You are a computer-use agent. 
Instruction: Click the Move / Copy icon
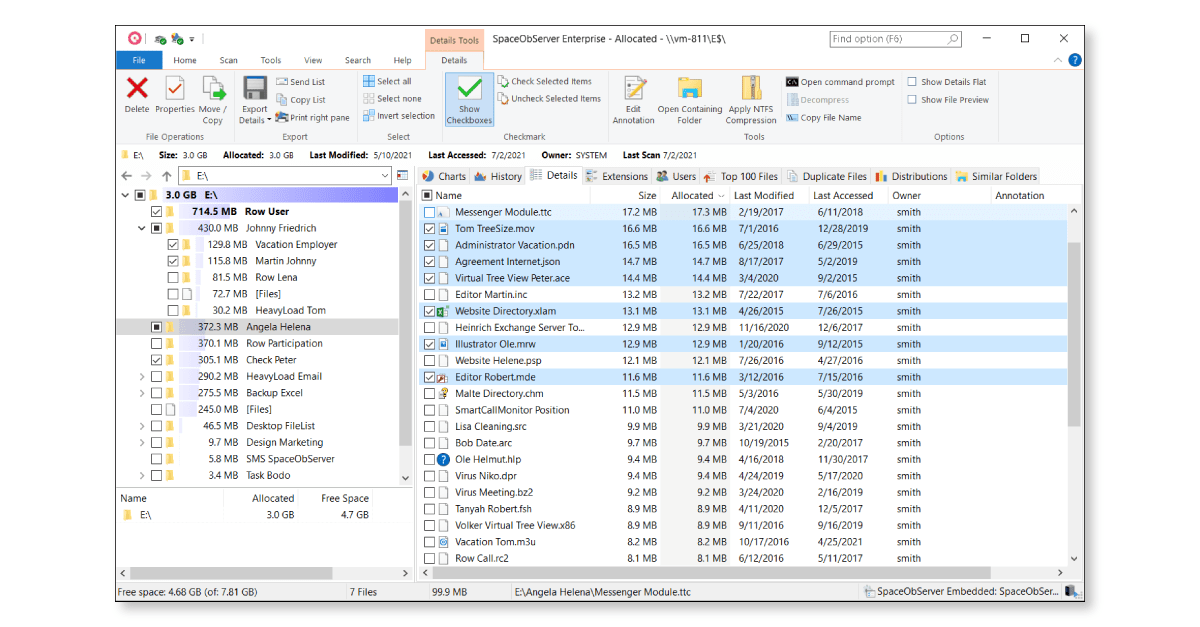(x=213, y=88)
